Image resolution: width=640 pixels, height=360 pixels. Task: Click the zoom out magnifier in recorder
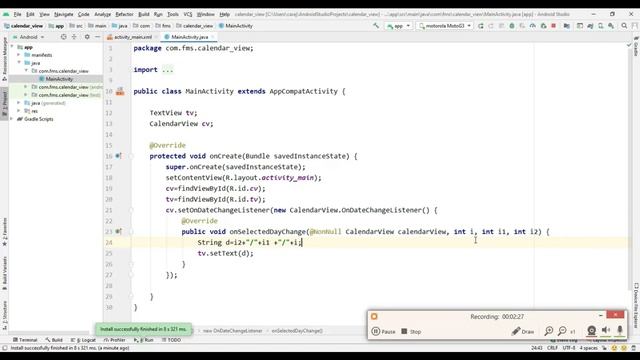pyautogui.click(x=562, y=331)
